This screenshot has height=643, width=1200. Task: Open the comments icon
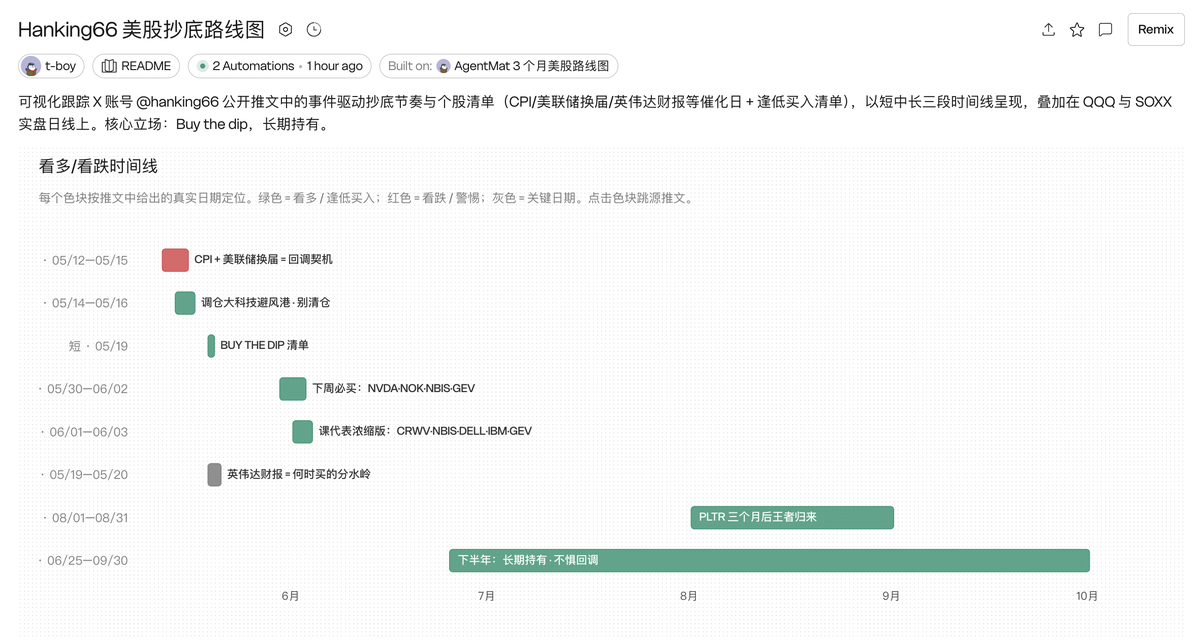[x=1105, y=30]
